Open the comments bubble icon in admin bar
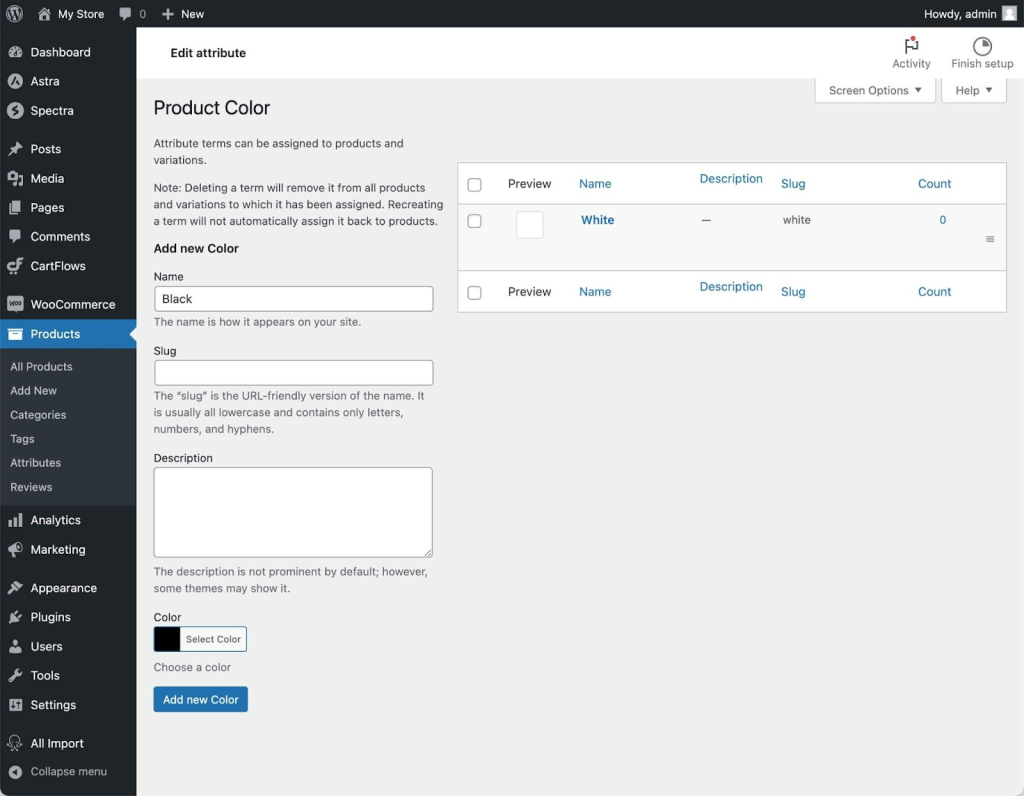The height and width of the screenshot is (796, 1024). [125, 14]
